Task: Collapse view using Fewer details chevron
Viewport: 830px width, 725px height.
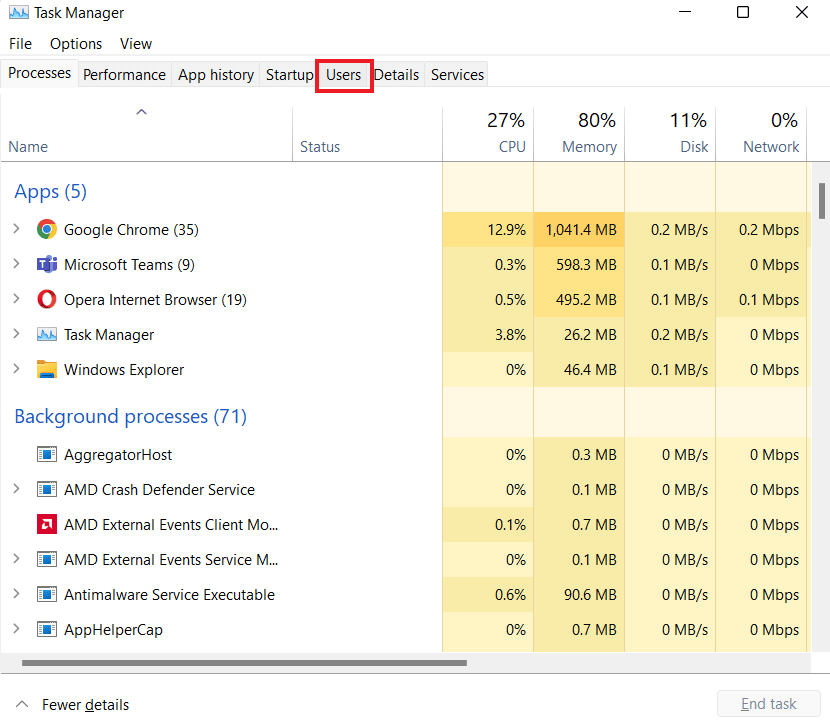Action: click(22, 704)
